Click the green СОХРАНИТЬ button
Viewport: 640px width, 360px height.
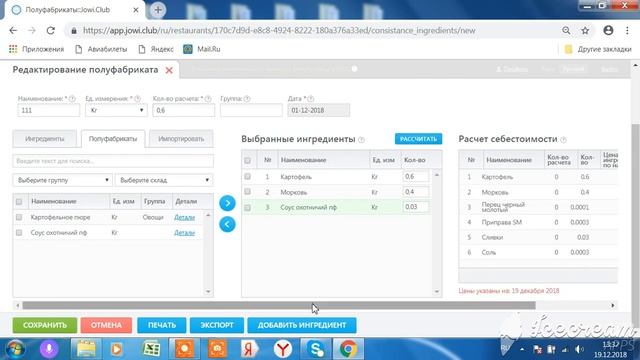pyautogui.click(x=45, y=325)
